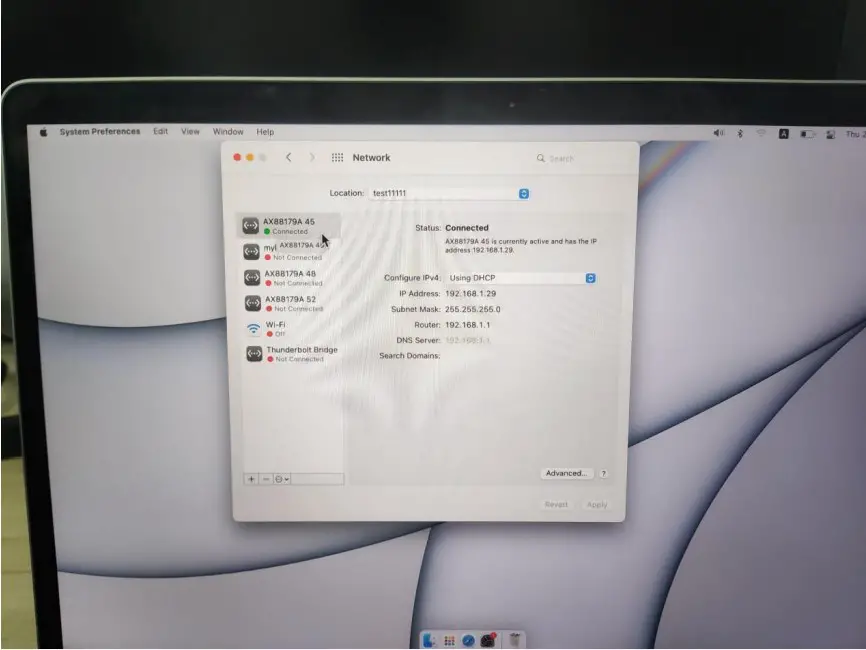Click the volume icon in menu bar
This screenshot has height=650, width=866.
[718, 133]
